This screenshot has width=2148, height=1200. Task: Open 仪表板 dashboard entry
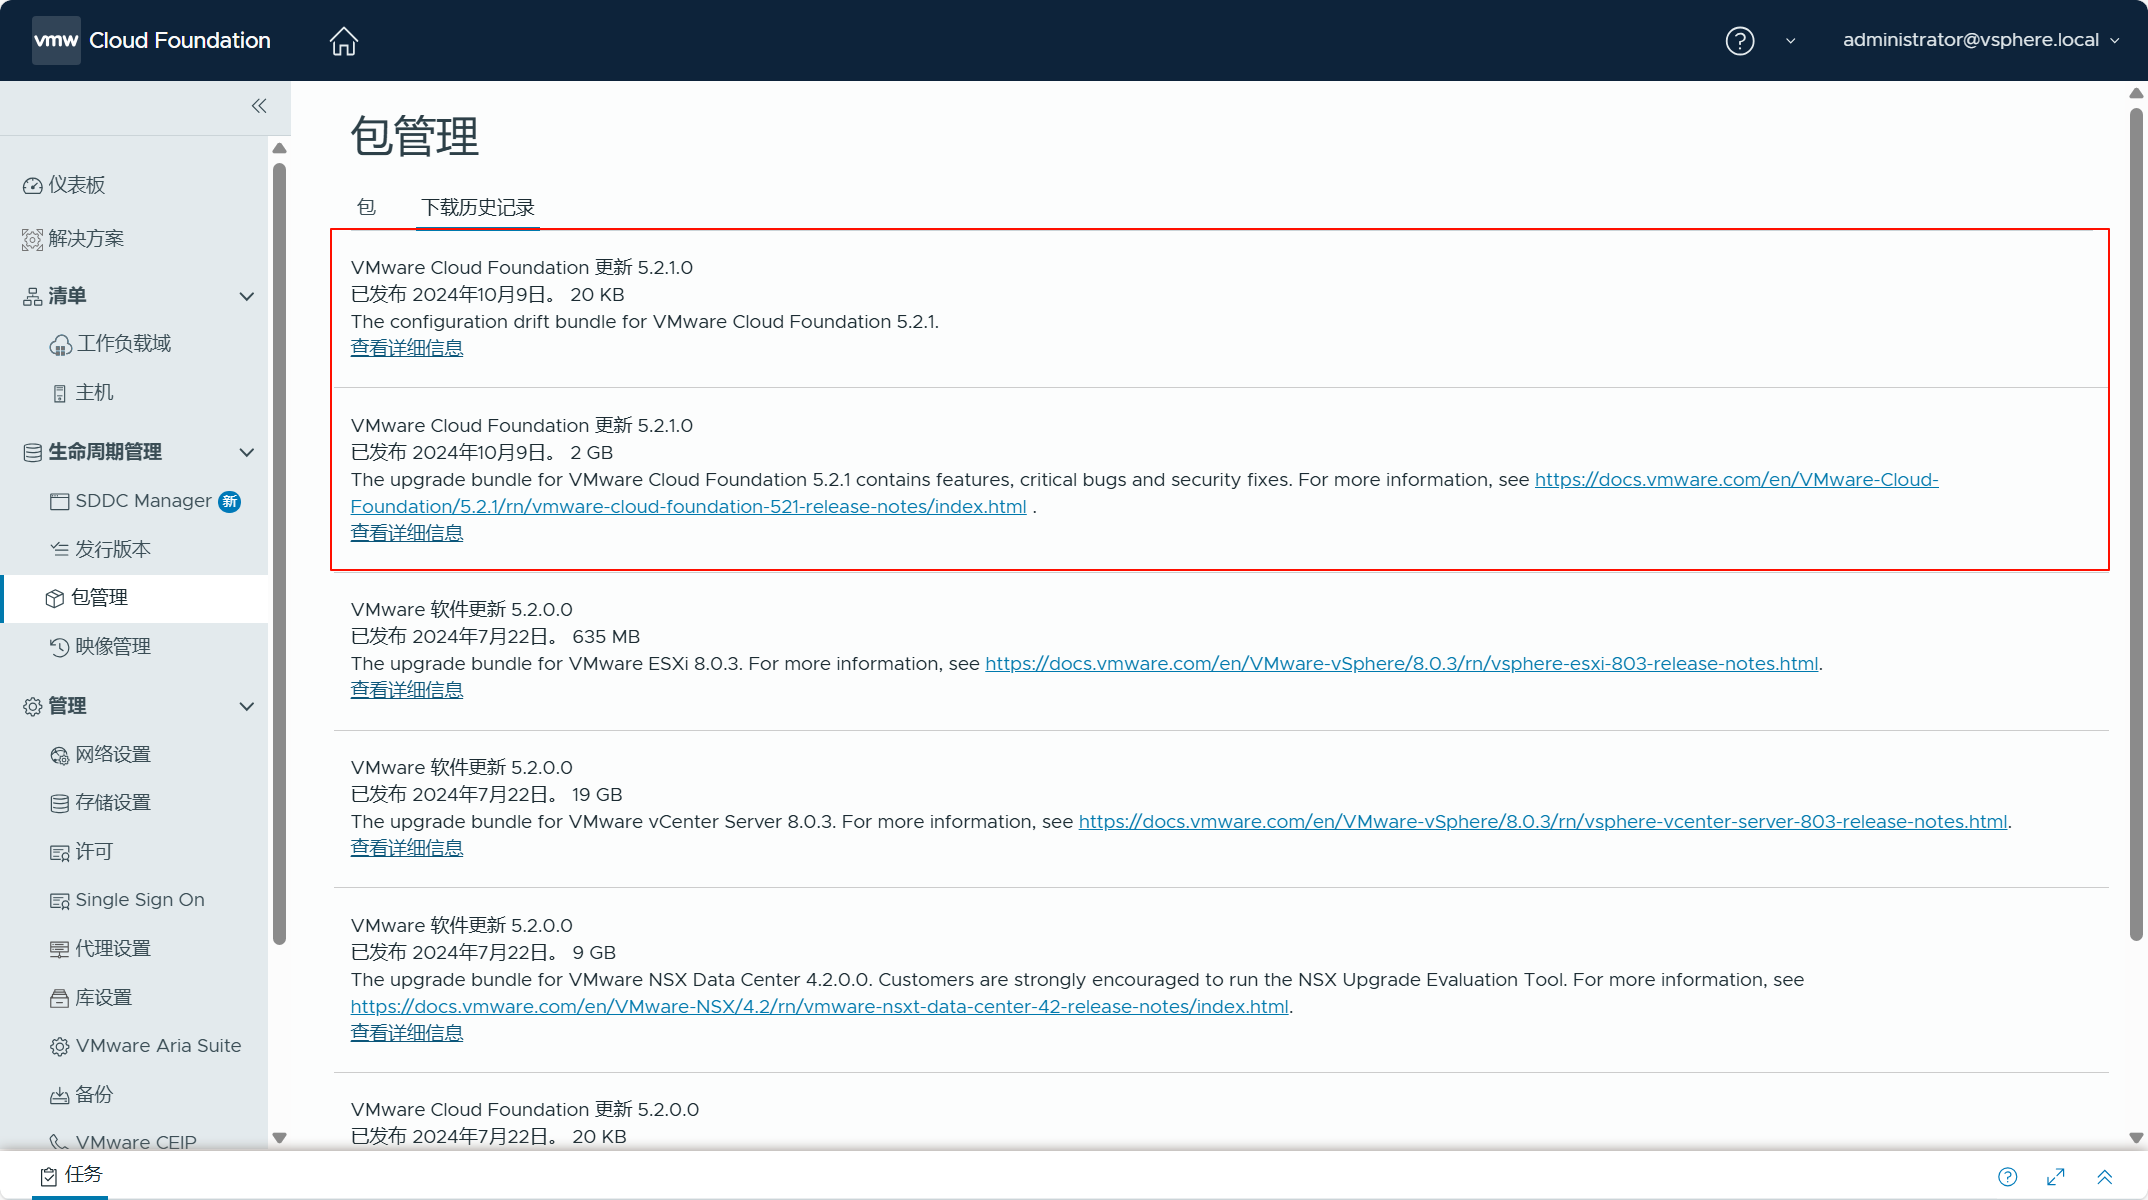pyautogui.click(x=77, y=185)
